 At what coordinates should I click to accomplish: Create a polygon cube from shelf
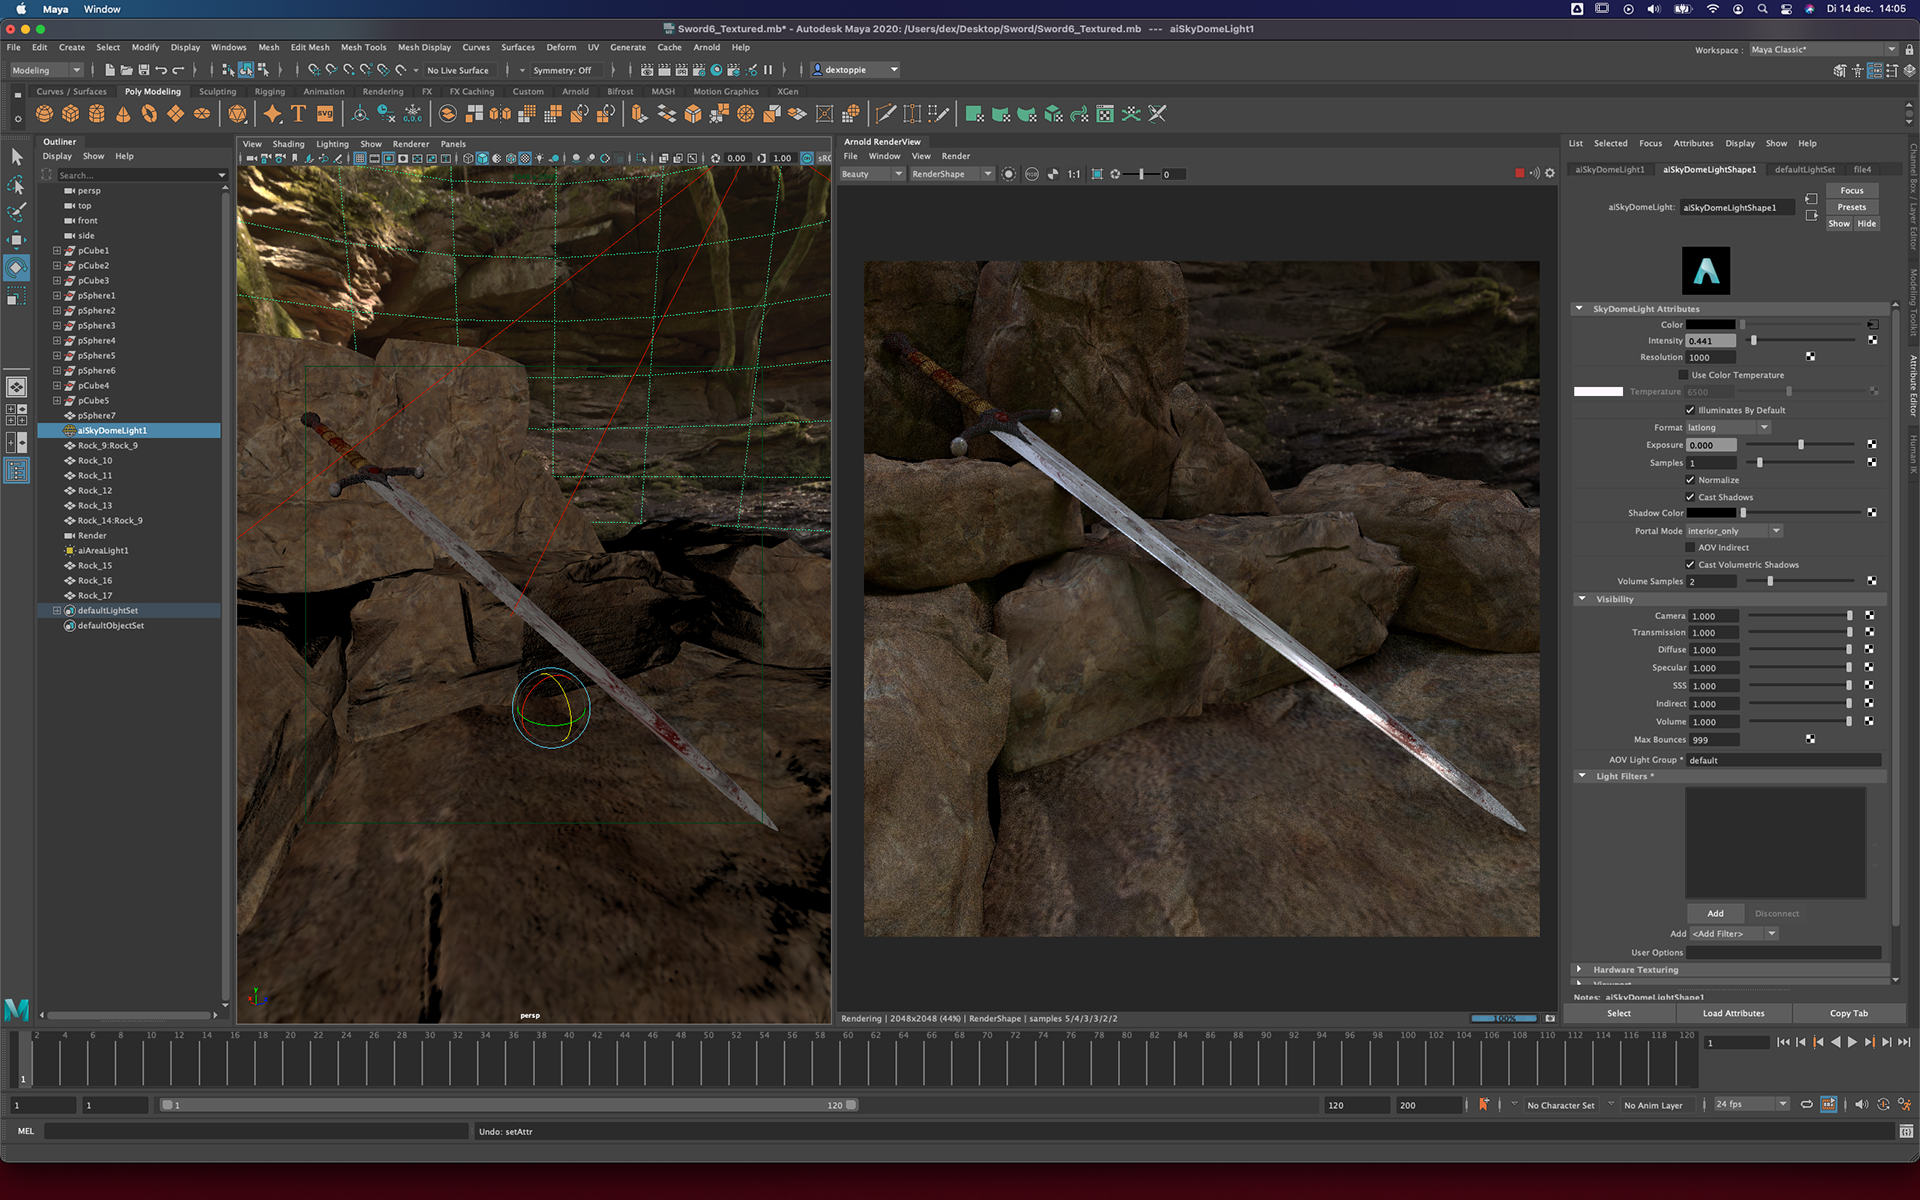[x=71, y=114]
